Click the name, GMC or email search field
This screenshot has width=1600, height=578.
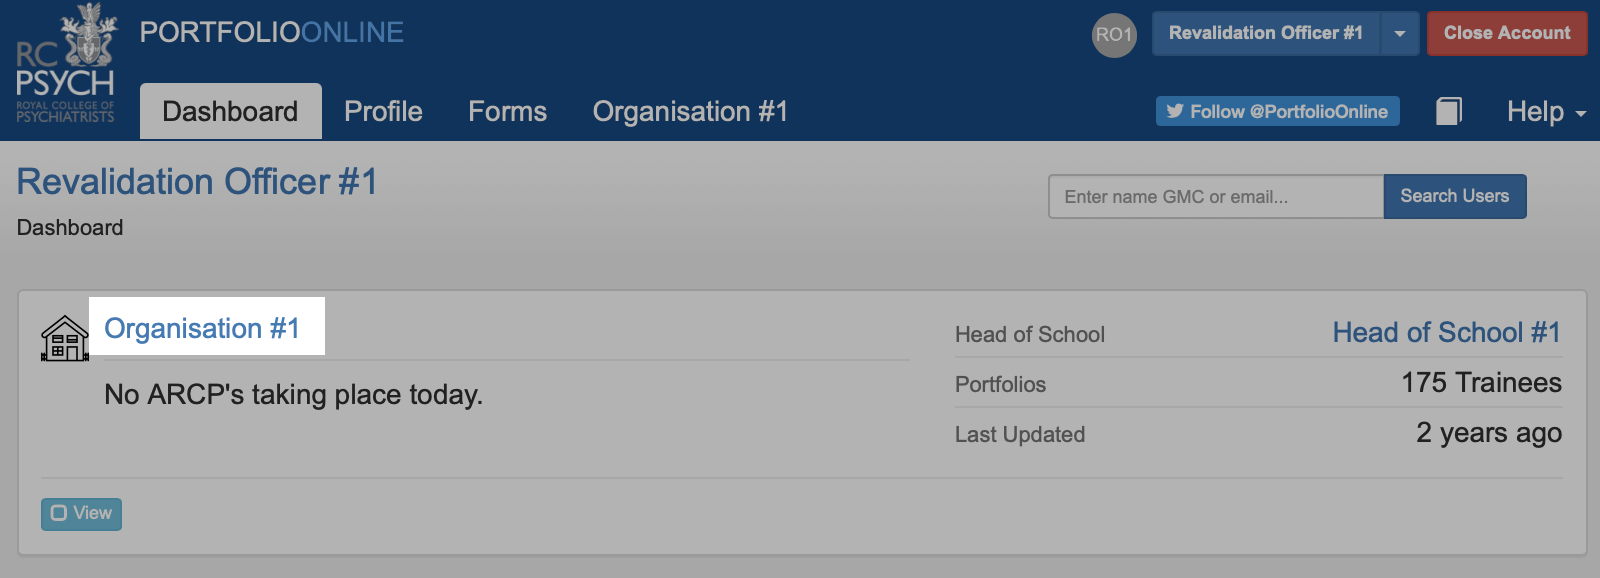(x=1216, y=196)
